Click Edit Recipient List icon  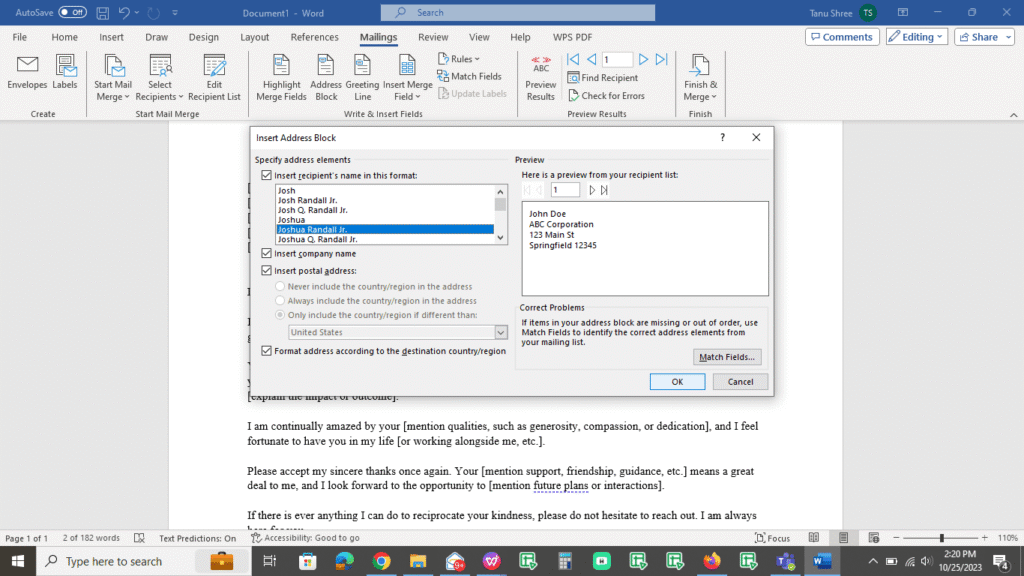(x=214, y=77)
